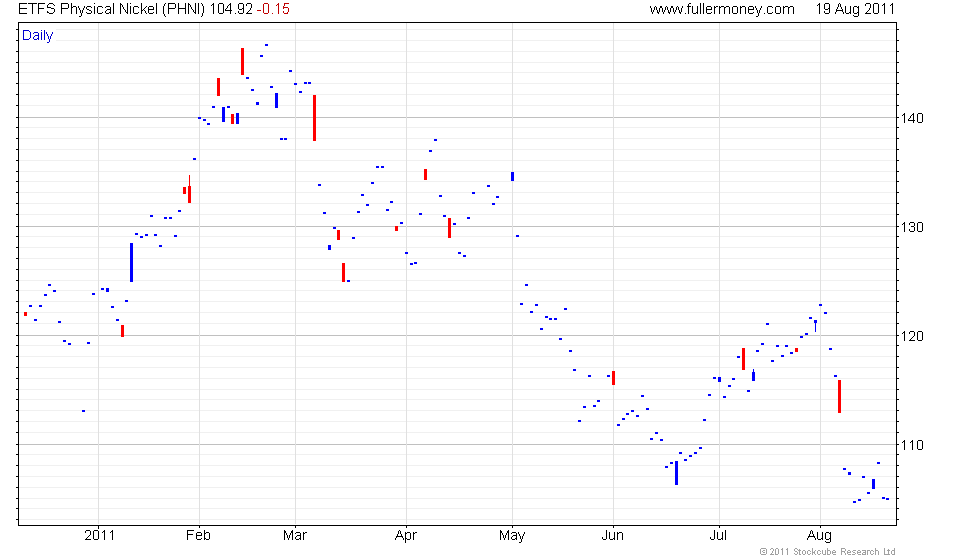
Task: Click the long red candle in early August
Action: coord(839,396)
